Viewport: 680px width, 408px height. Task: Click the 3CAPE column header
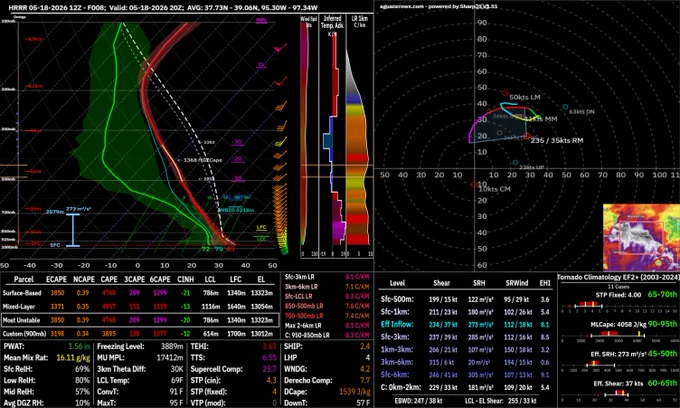tap(134, 279)
